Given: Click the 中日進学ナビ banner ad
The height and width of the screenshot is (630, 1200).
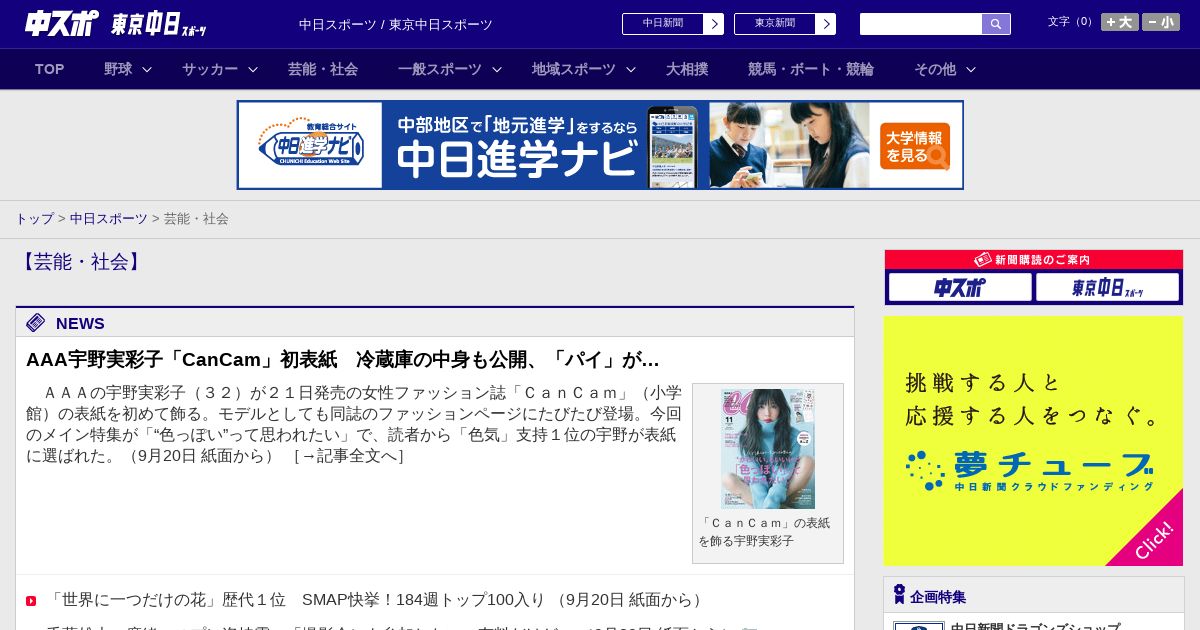Looking at the screenshot, I should 600,145.
